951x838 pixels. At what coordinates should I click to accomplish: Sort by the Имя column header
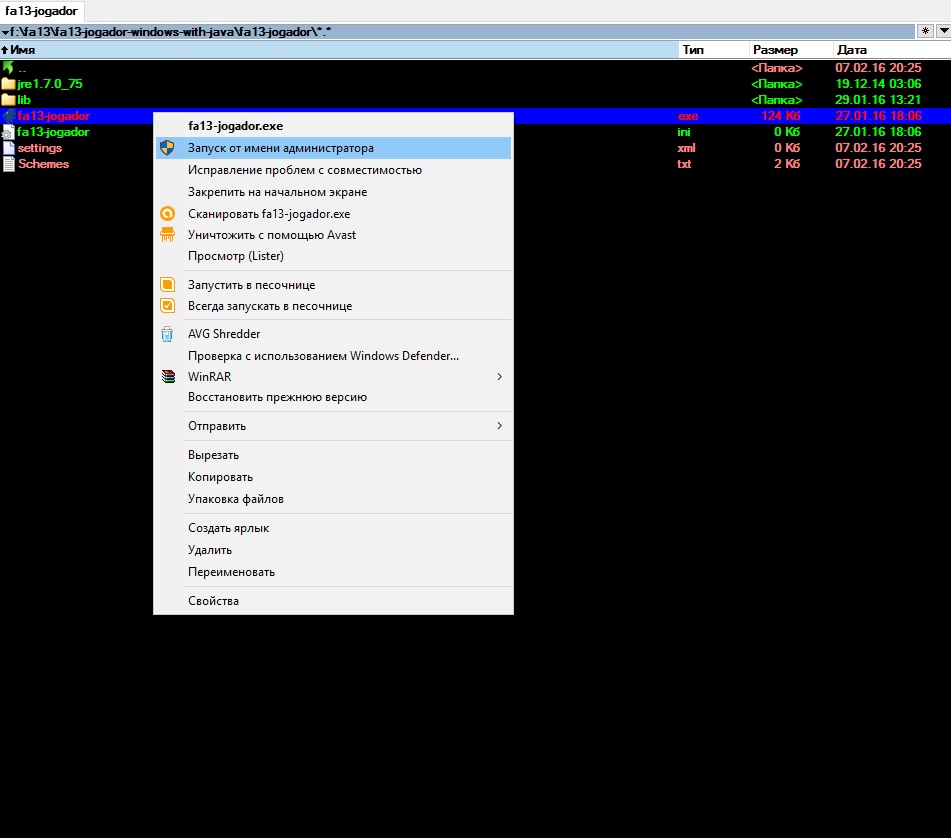pos(338,50)
